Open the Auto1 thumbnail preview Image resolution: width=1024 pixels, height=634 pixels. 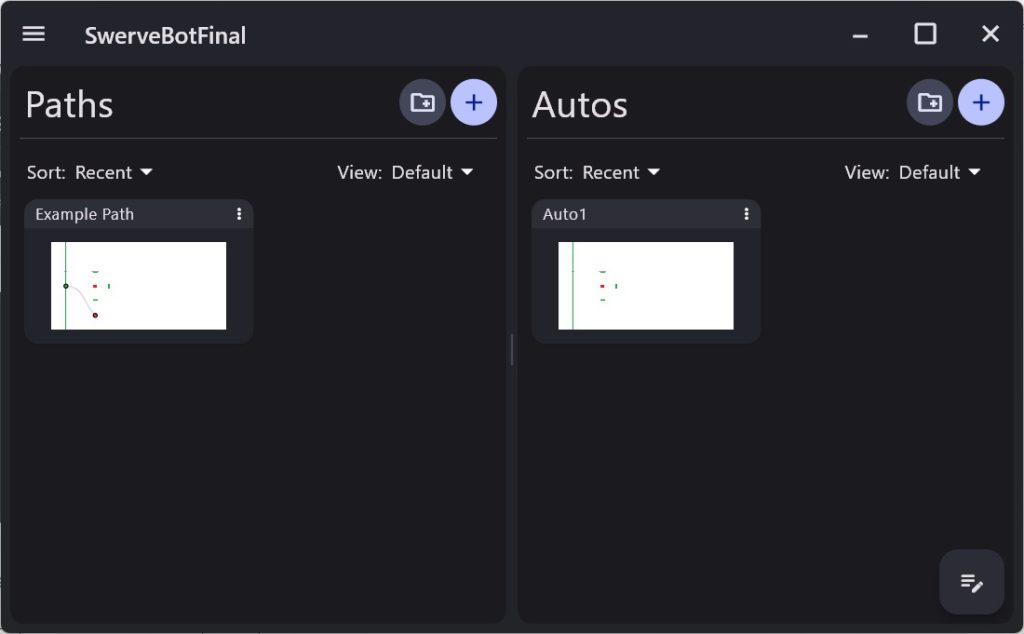pyautogui.click(x=646, y=286)
